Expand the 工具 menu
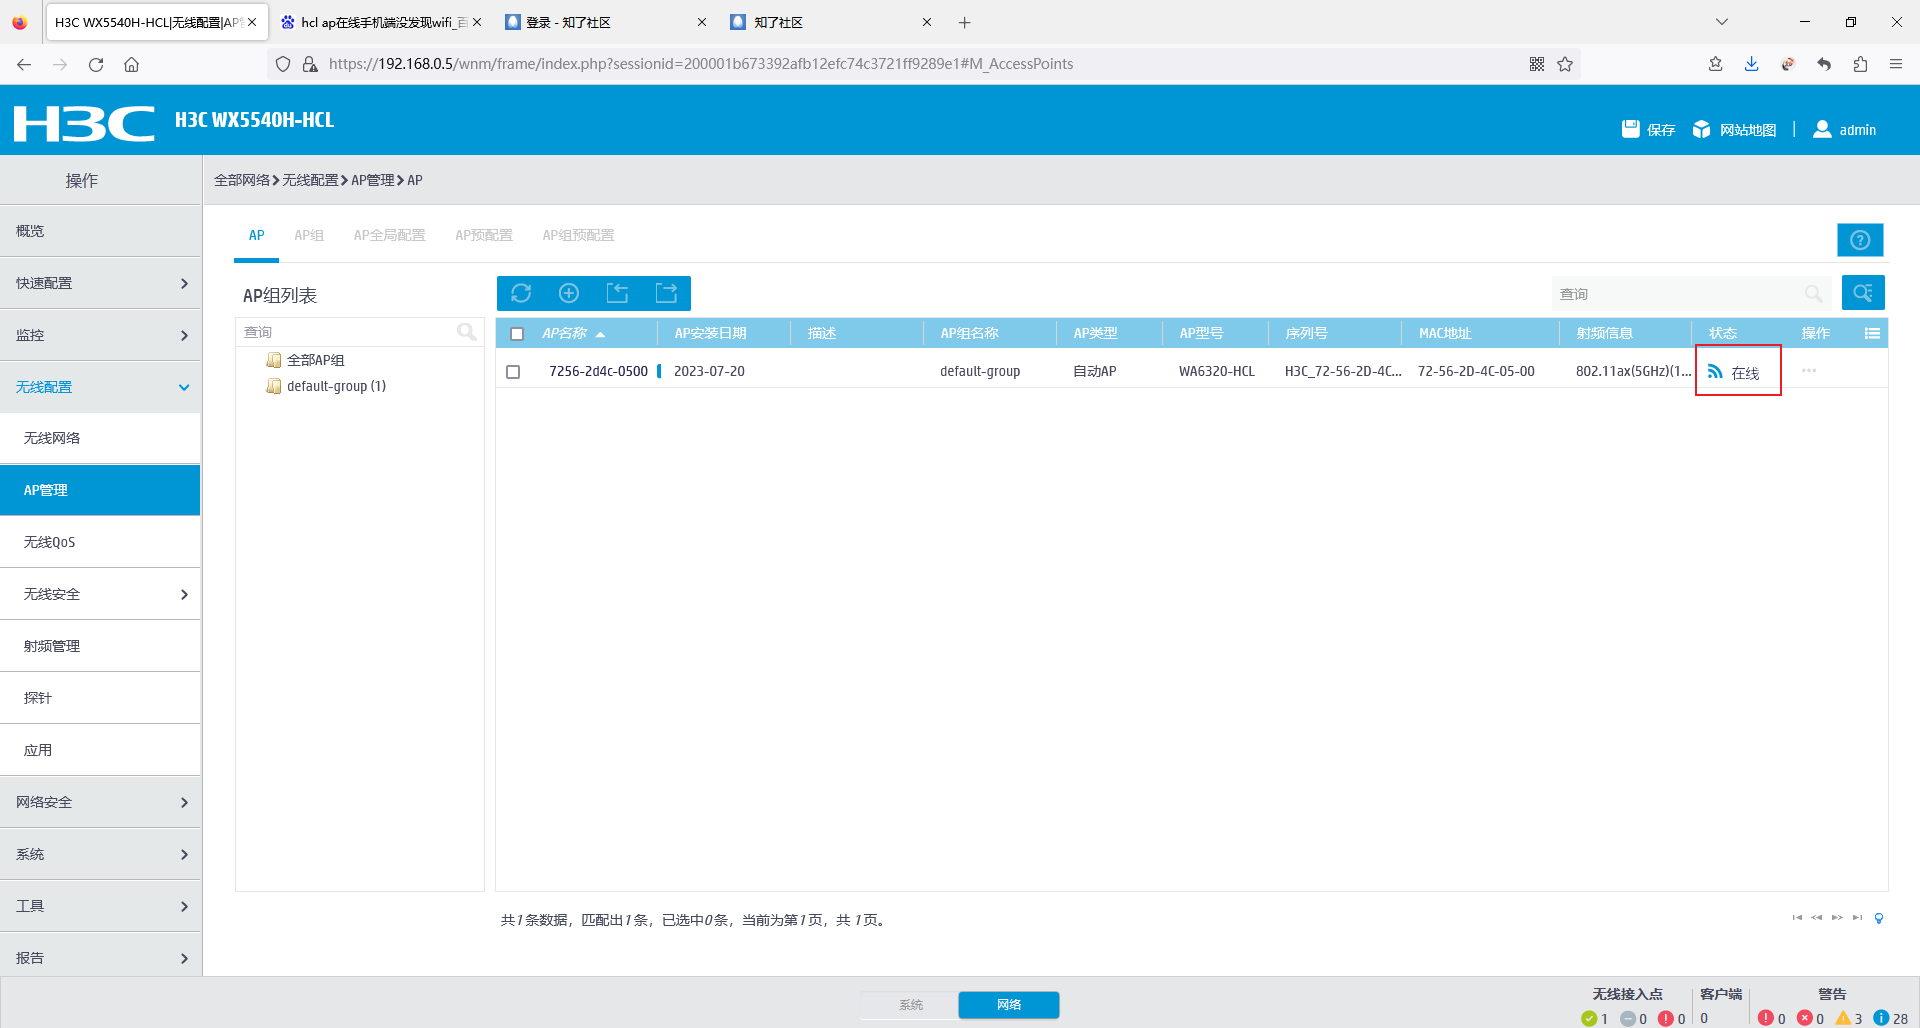 pyautogui.click(x=100, y=906)
